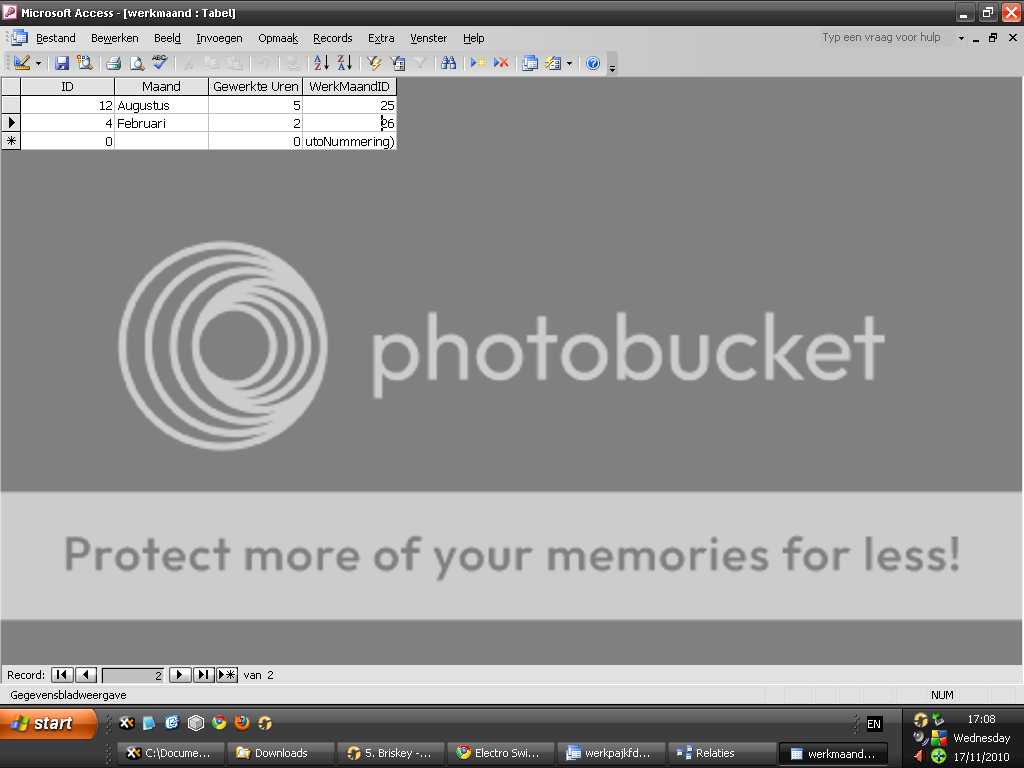This screenshot has width=1024, height=768.
Task: Switch to werkpajkfd... taskbar window
Action: click(611, 753)
